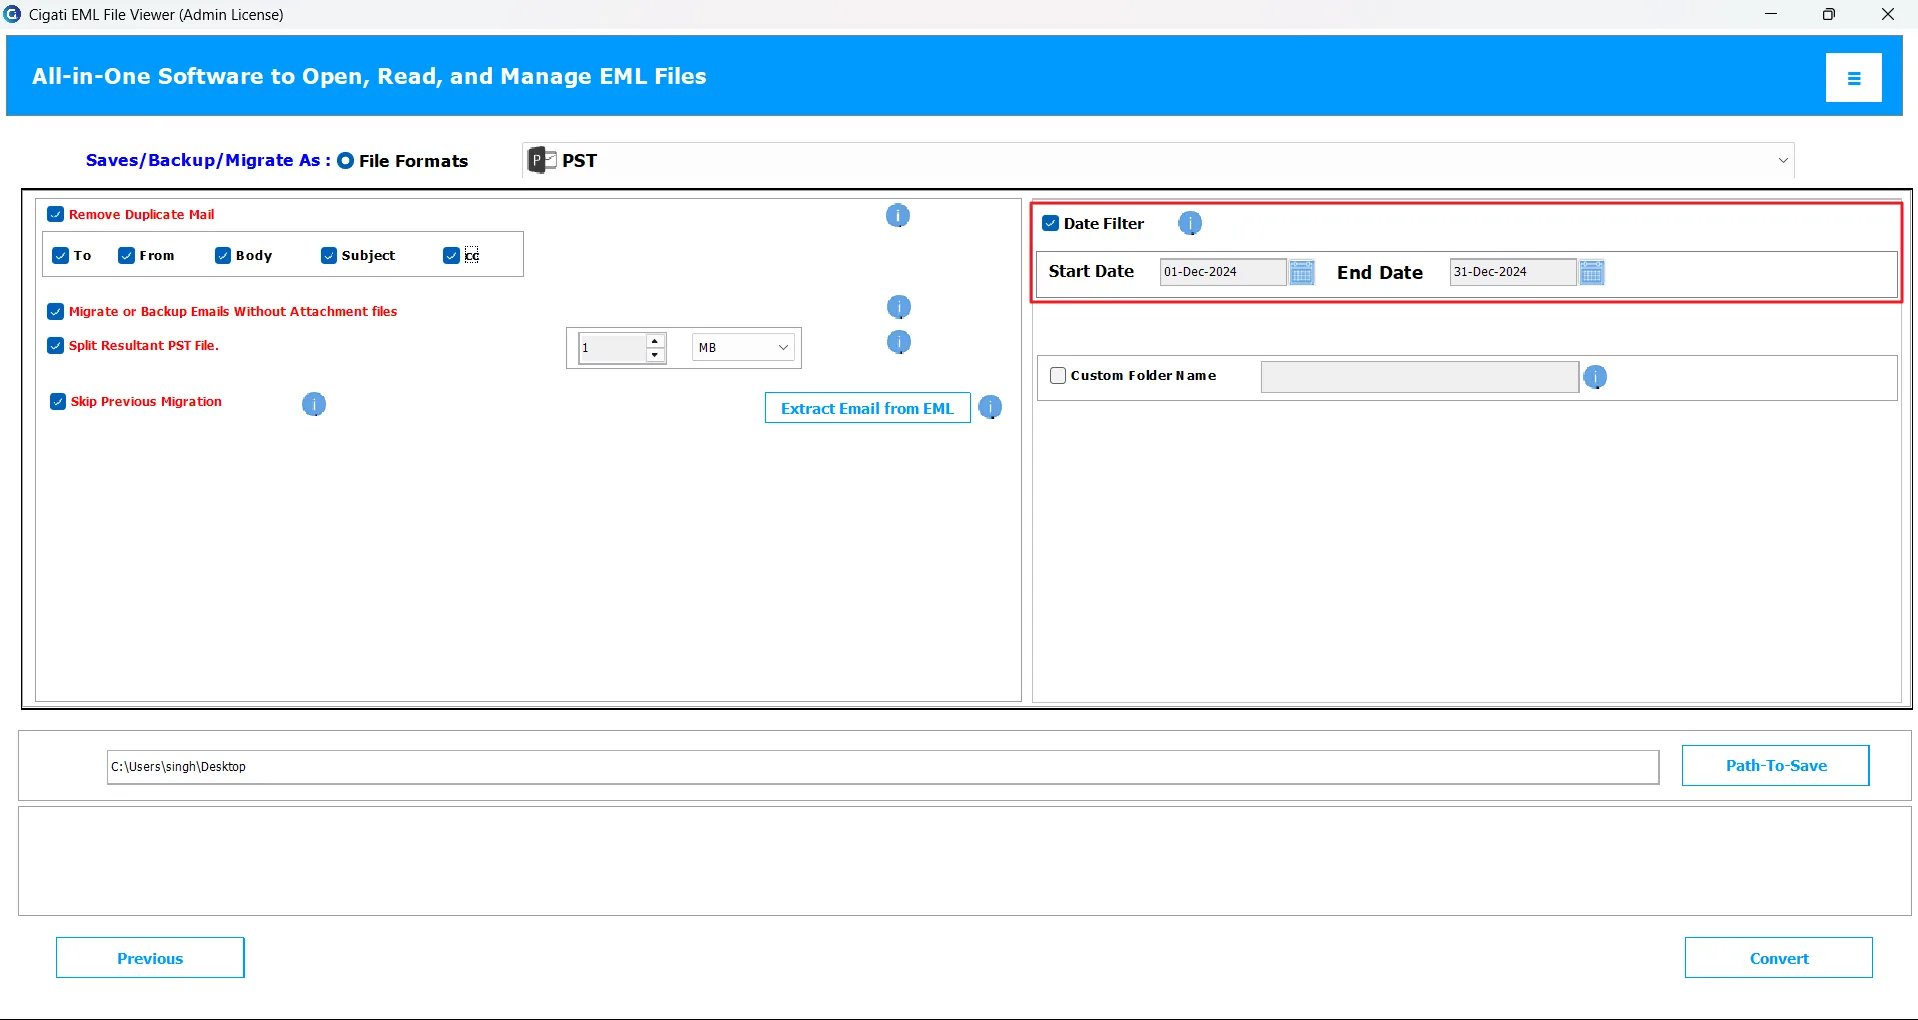Go back with the Previous button
The height and width of the screenshot is (1020, 1918).
(150, 958)
